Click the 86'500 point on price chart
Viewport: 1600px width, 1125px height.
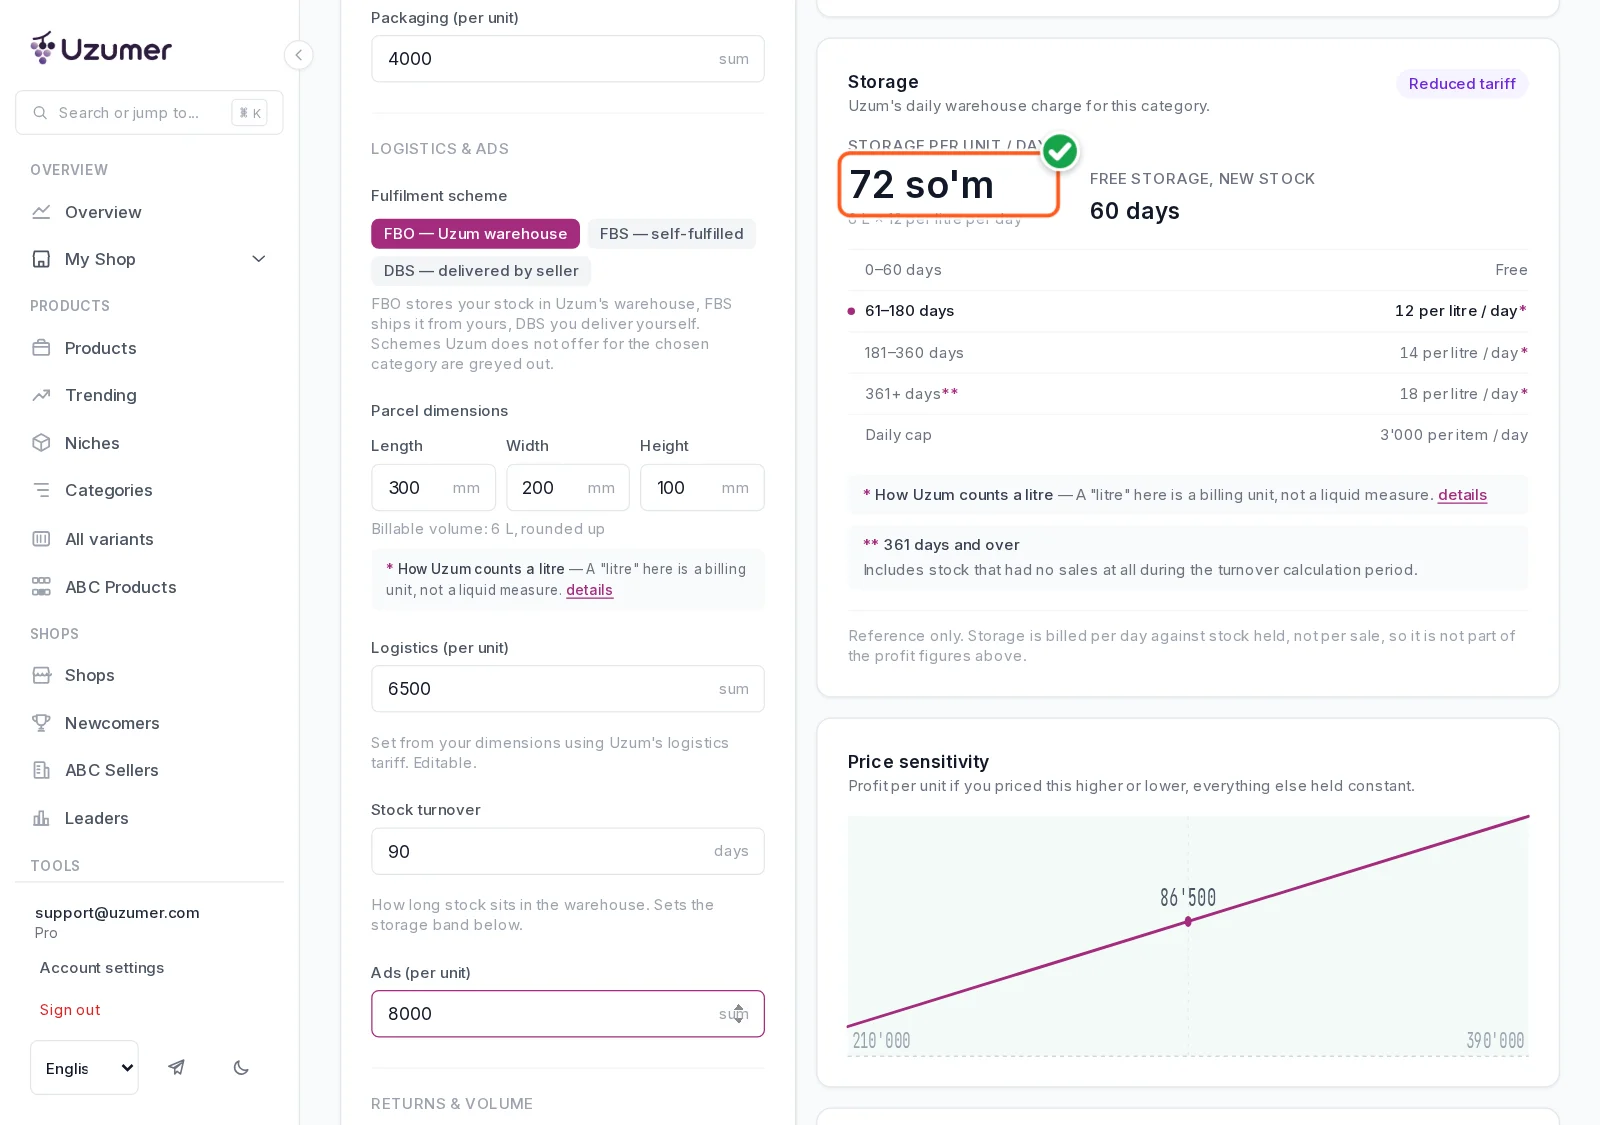(1188, 921)
